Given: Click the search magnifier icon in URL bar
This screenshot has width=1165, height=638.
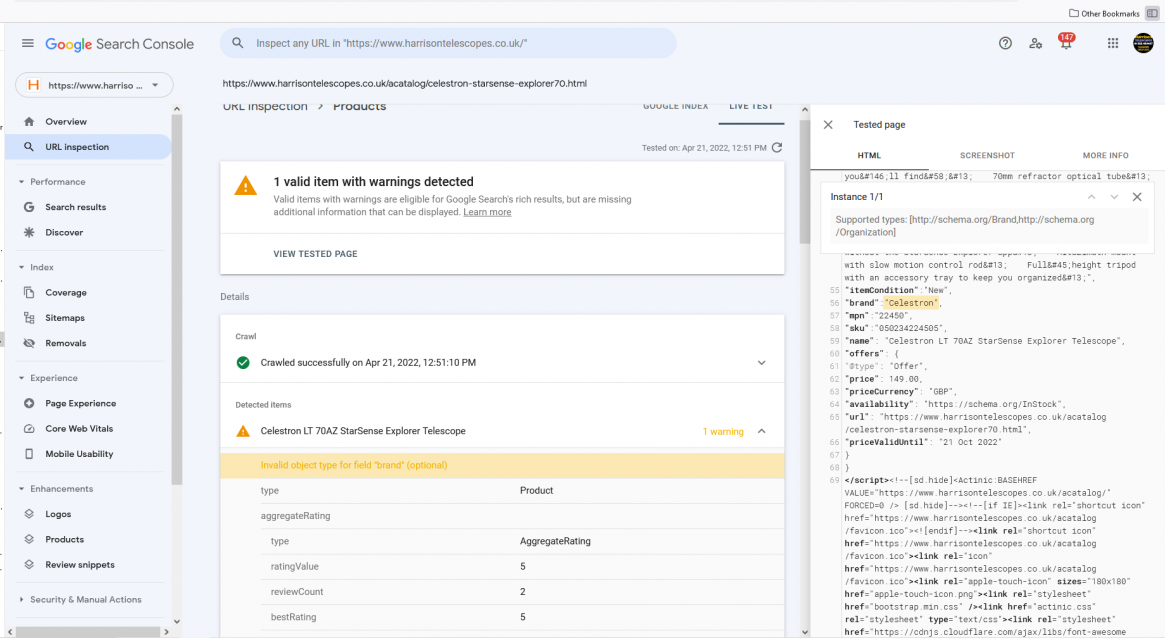Looking at the screenshot, I should 238,43.
